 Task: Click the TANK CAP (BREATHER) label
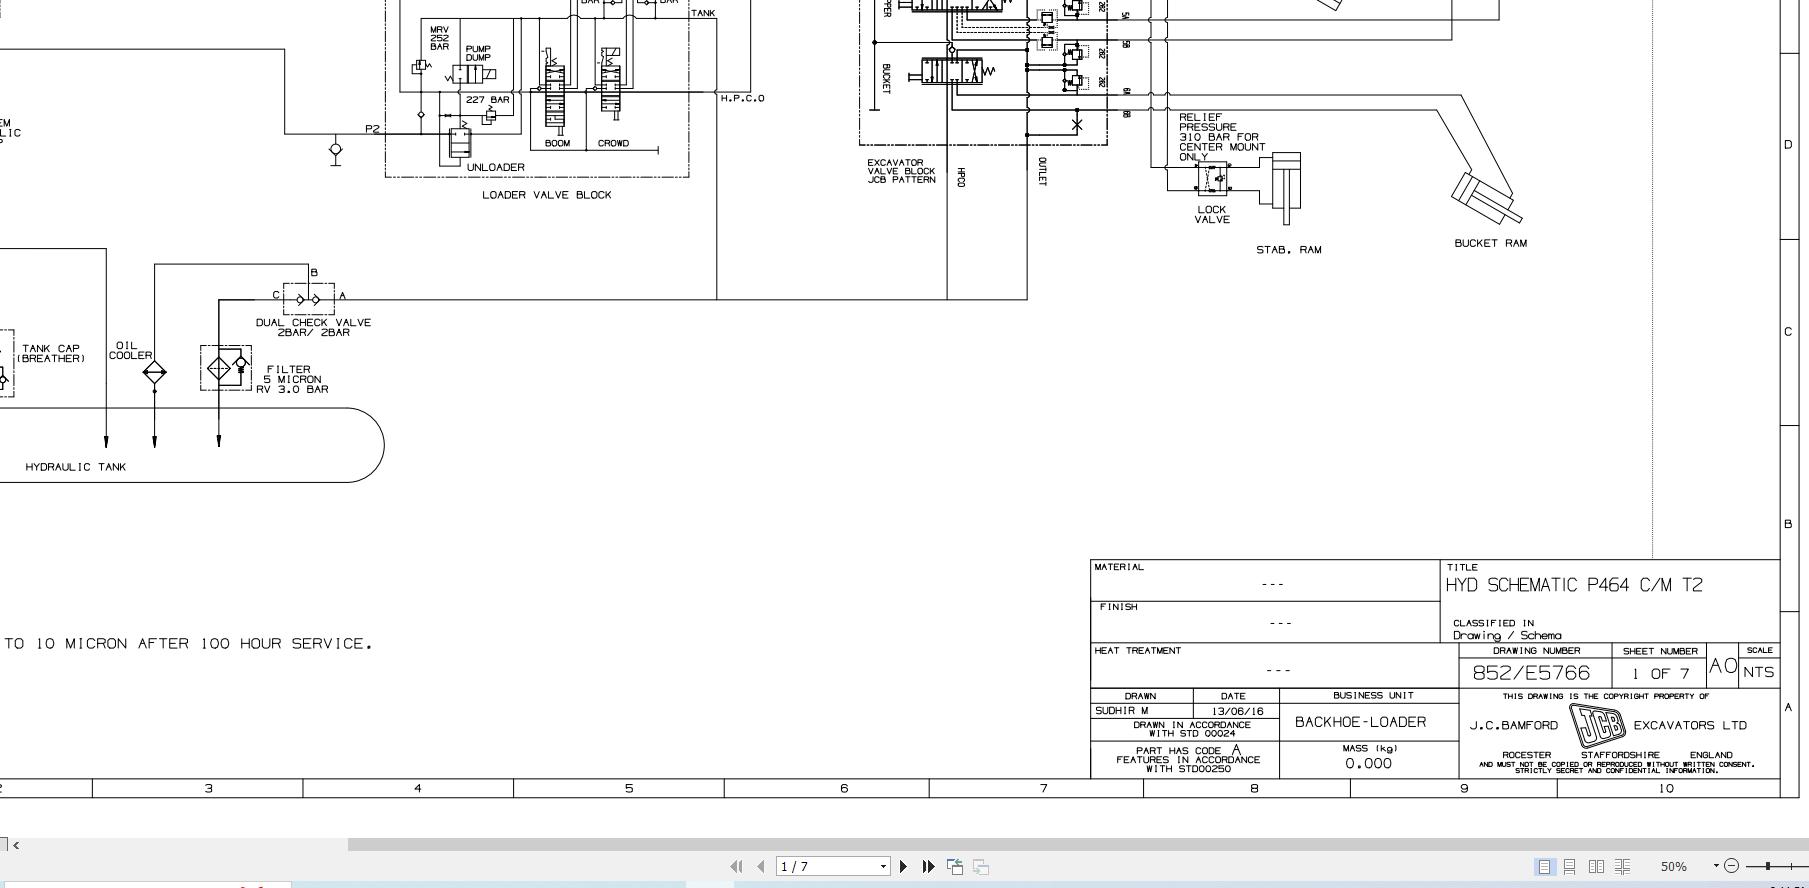tap(51, 354)
